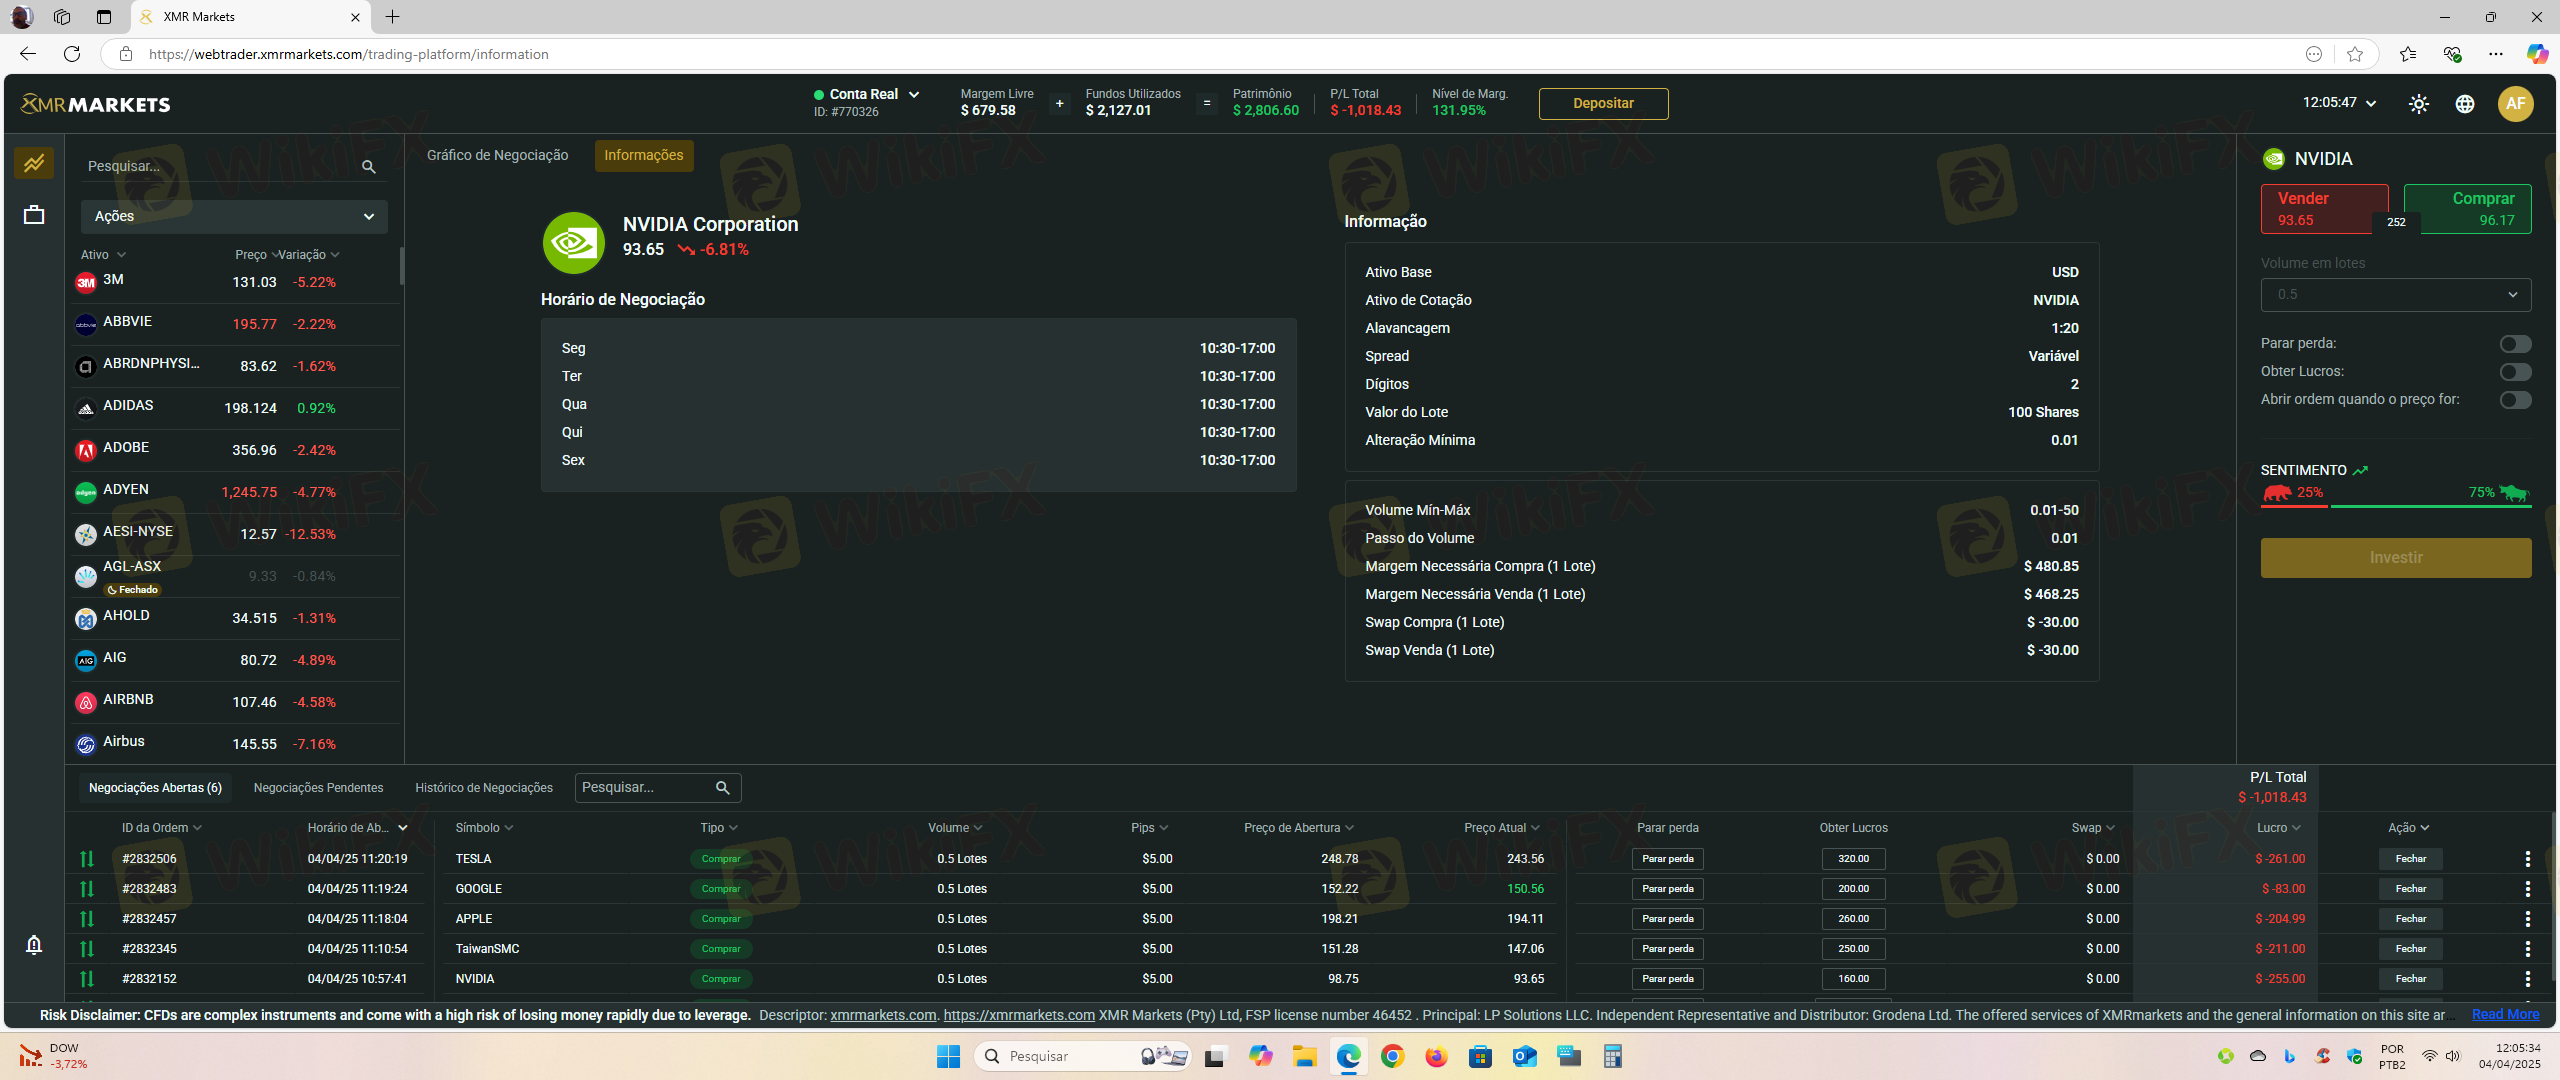Expand the Ações category dropdown

(x=234, y=216)
